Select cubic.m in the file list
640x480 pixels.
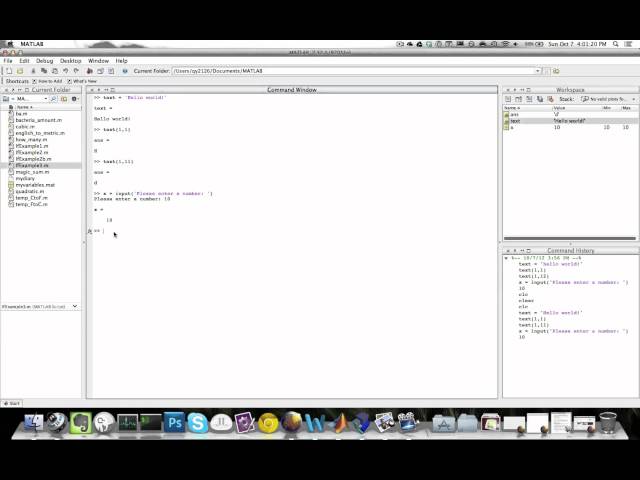coord(25,127)
